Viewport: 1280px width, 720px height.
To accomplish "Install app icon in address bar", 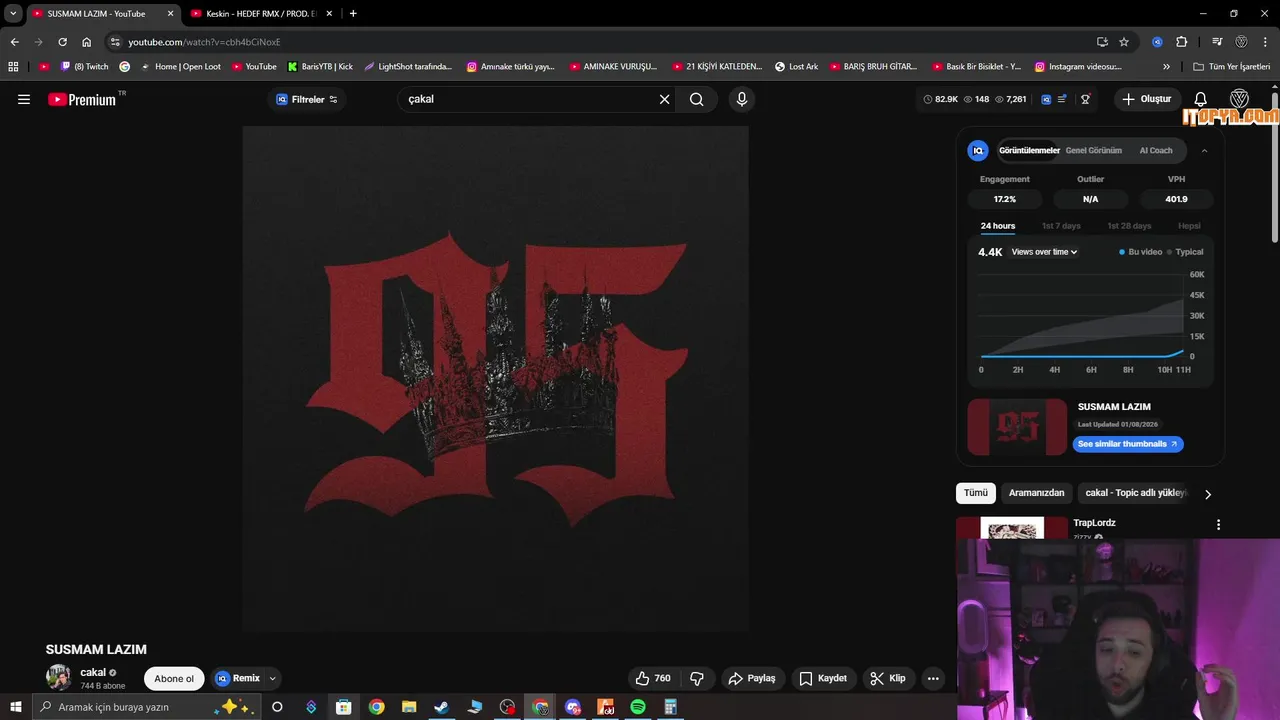I will 1102,42.
